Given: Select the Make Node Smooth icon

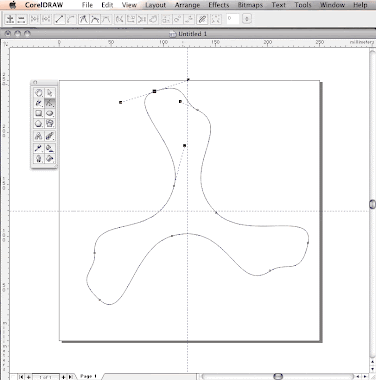Looking at the screenshot, I should pyautogui.click(x=95, y=19).
